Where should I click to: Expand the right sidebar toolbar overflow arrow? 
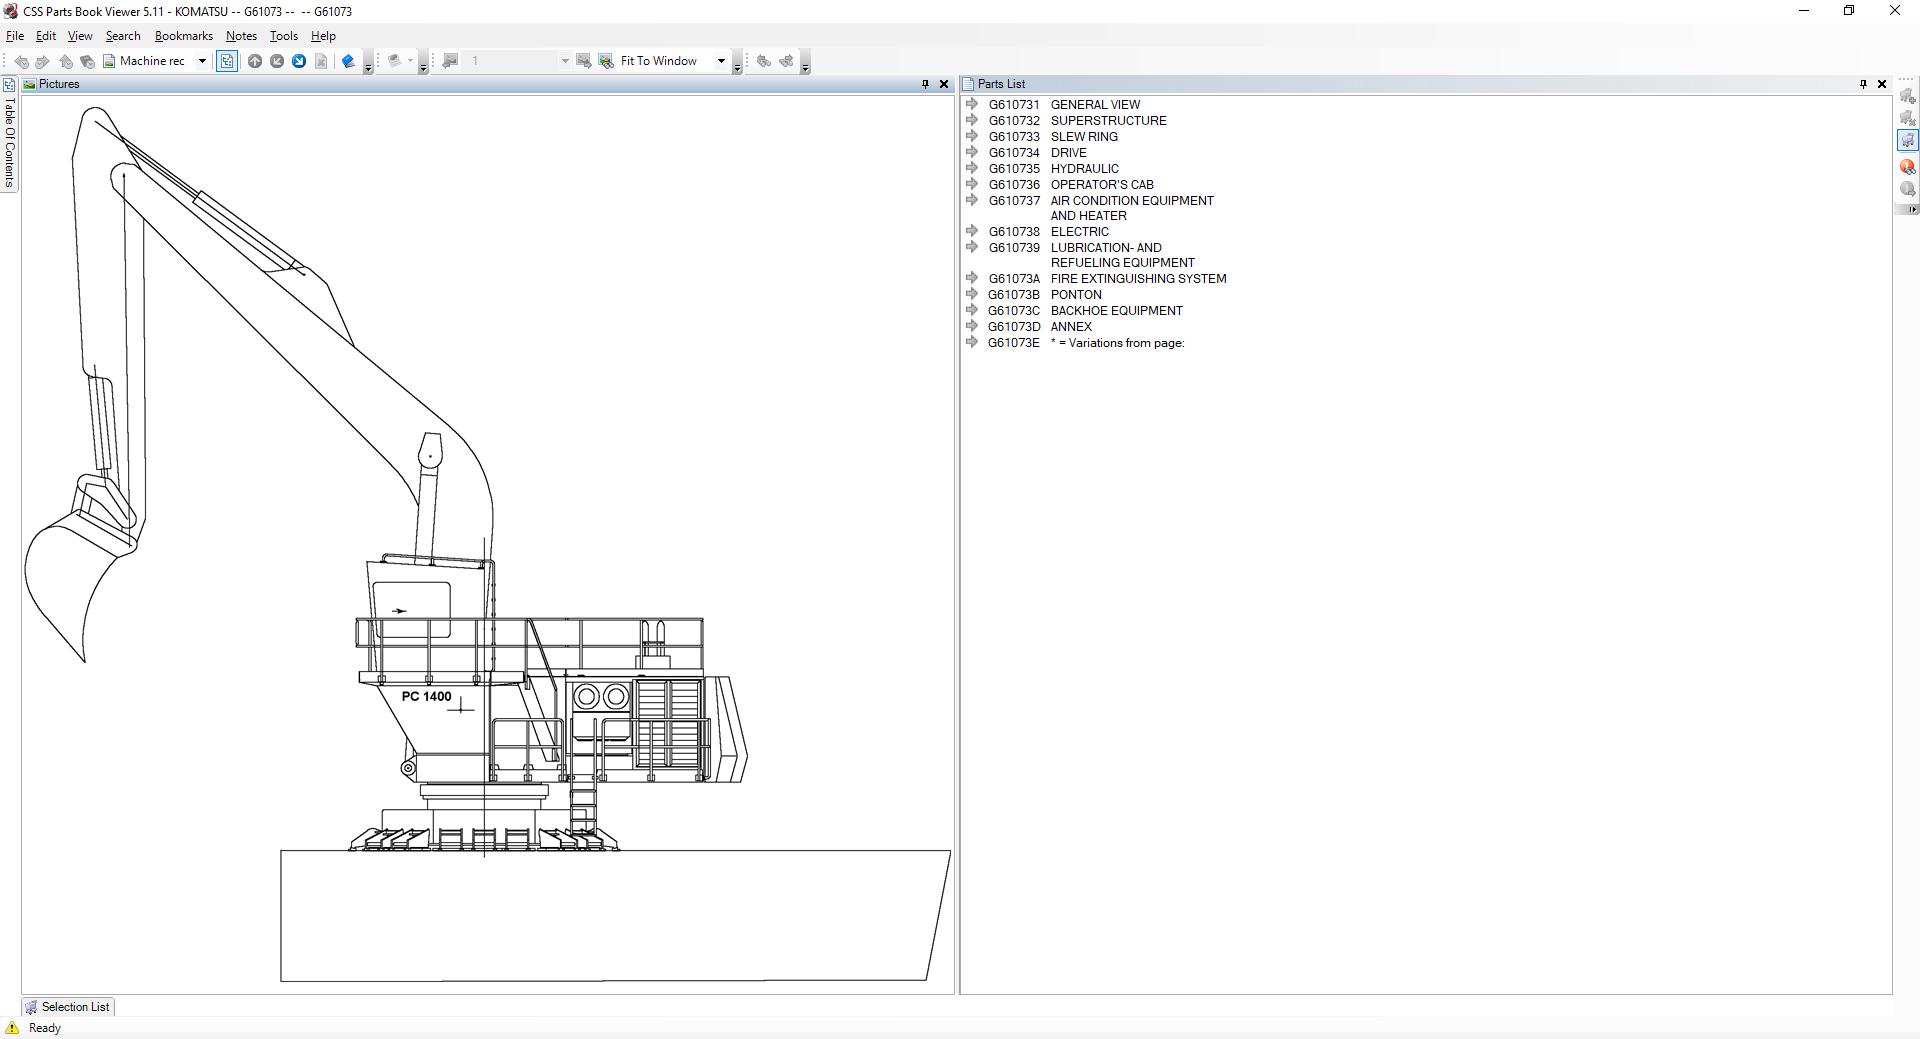click(x=1912, y=209)
